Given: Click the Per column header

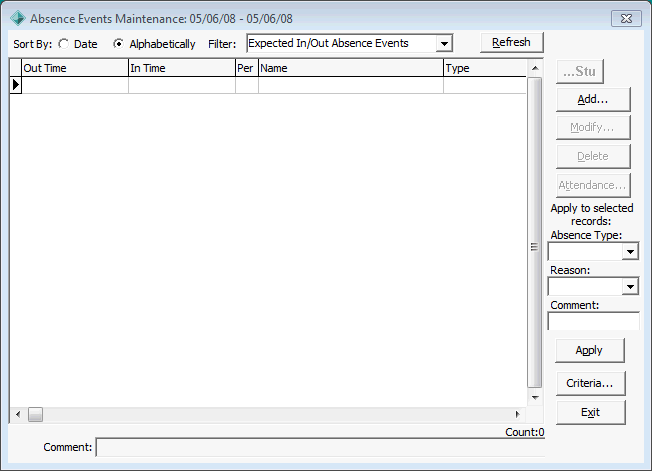Looking at the screenshot, I should click(247, 68).
